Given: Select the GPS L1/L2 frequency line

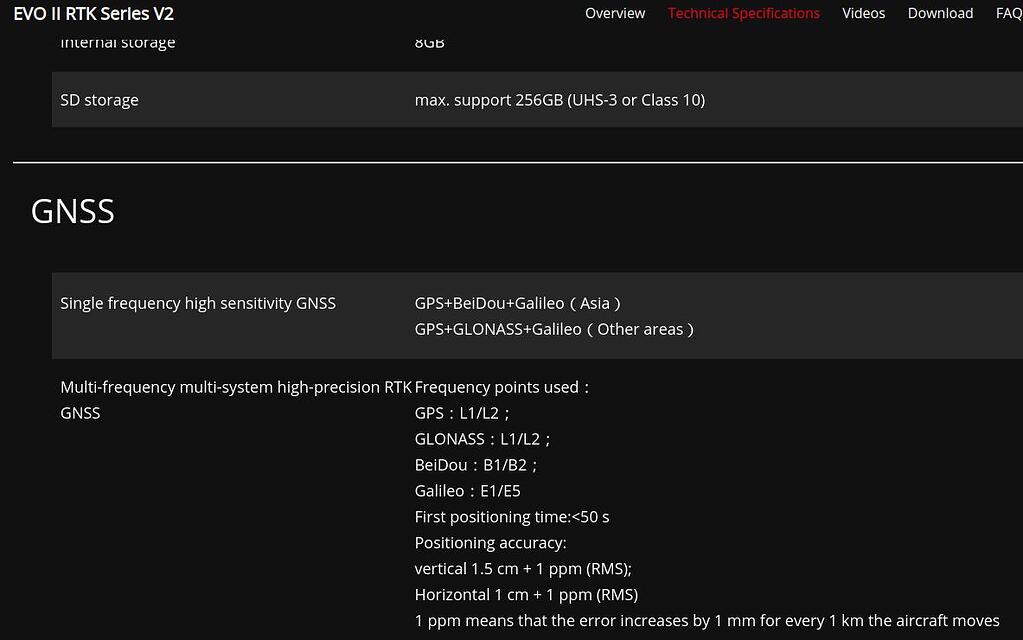Looking at the screenshot, I should (461, 412).
